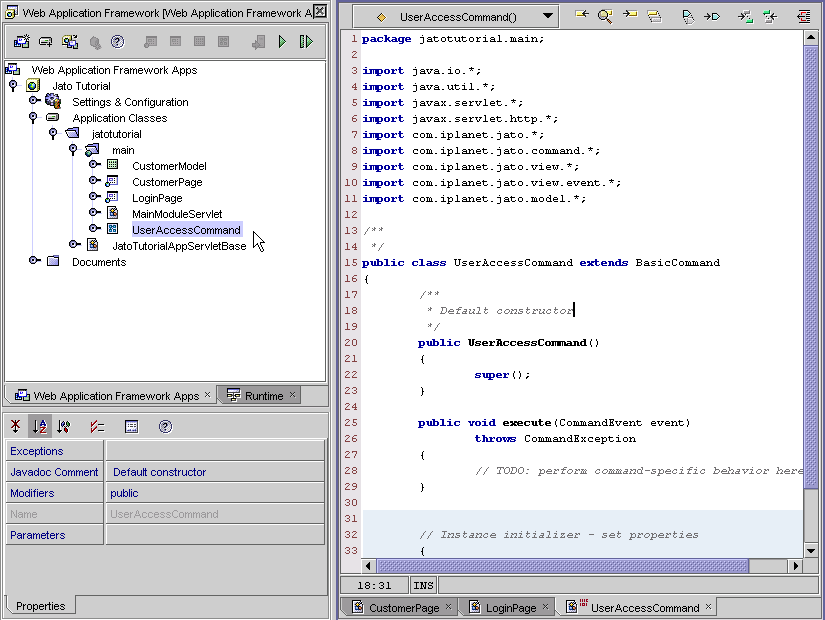
Task: Select CustomerModel in the tree
Action: [169, 166]
